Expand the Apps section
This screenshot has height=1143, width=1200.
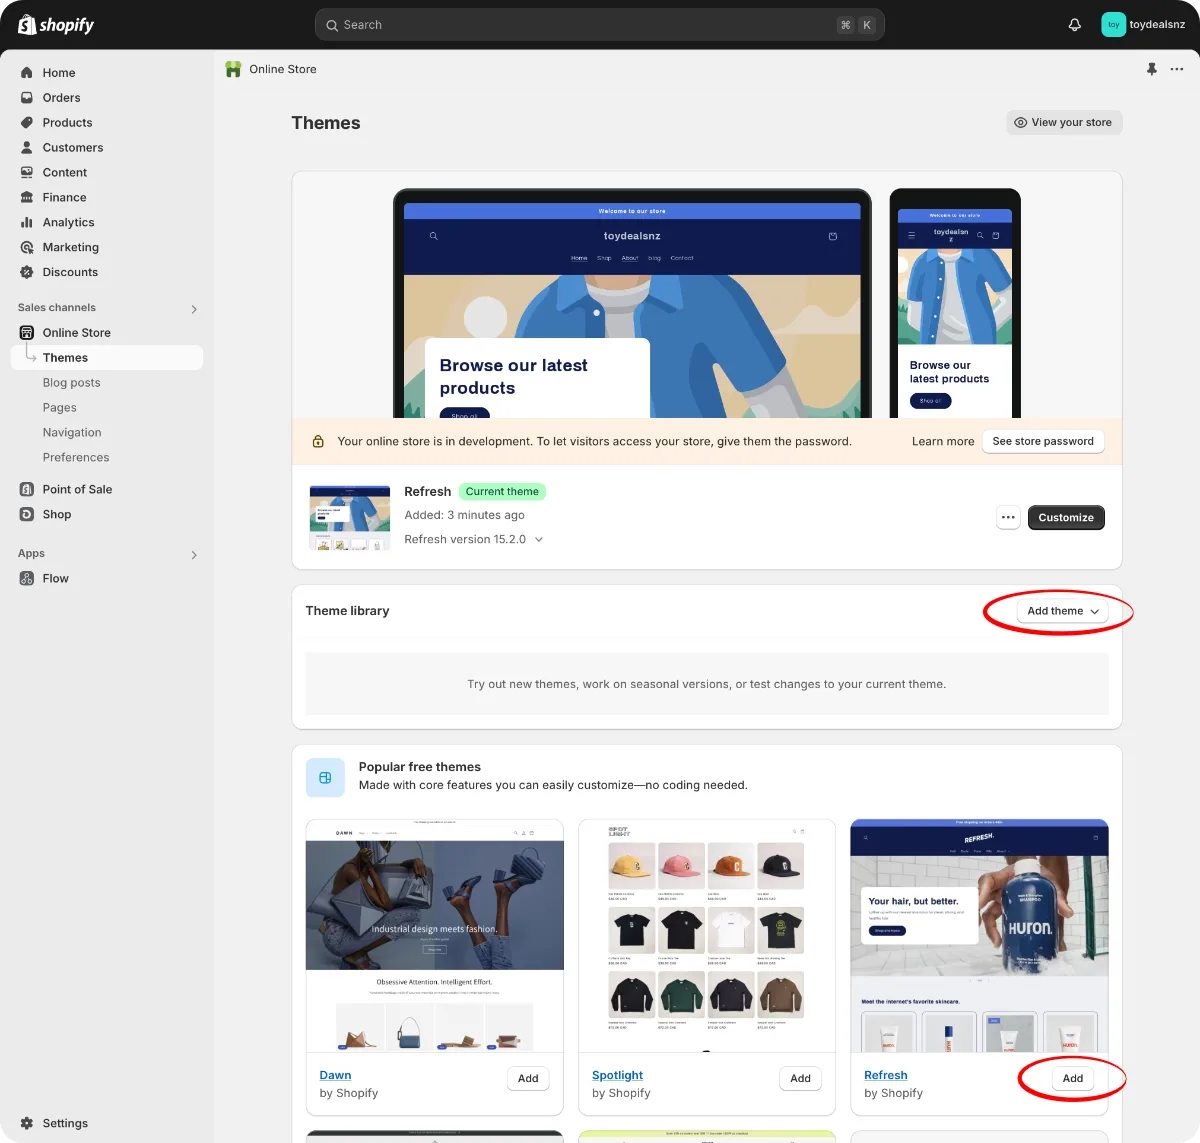click(194, 555)
